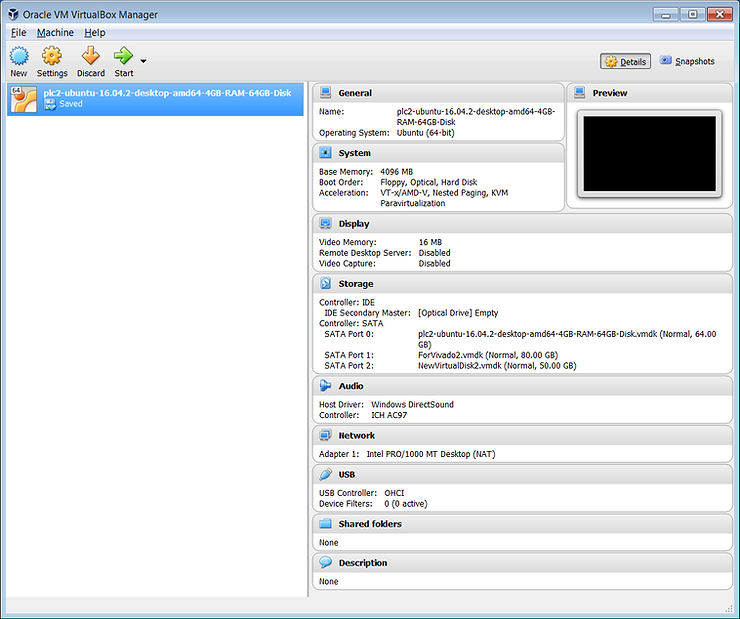Click the Ubuntu 64 OS icon of the VM
The image size is (740, 619).
[24, 99]
